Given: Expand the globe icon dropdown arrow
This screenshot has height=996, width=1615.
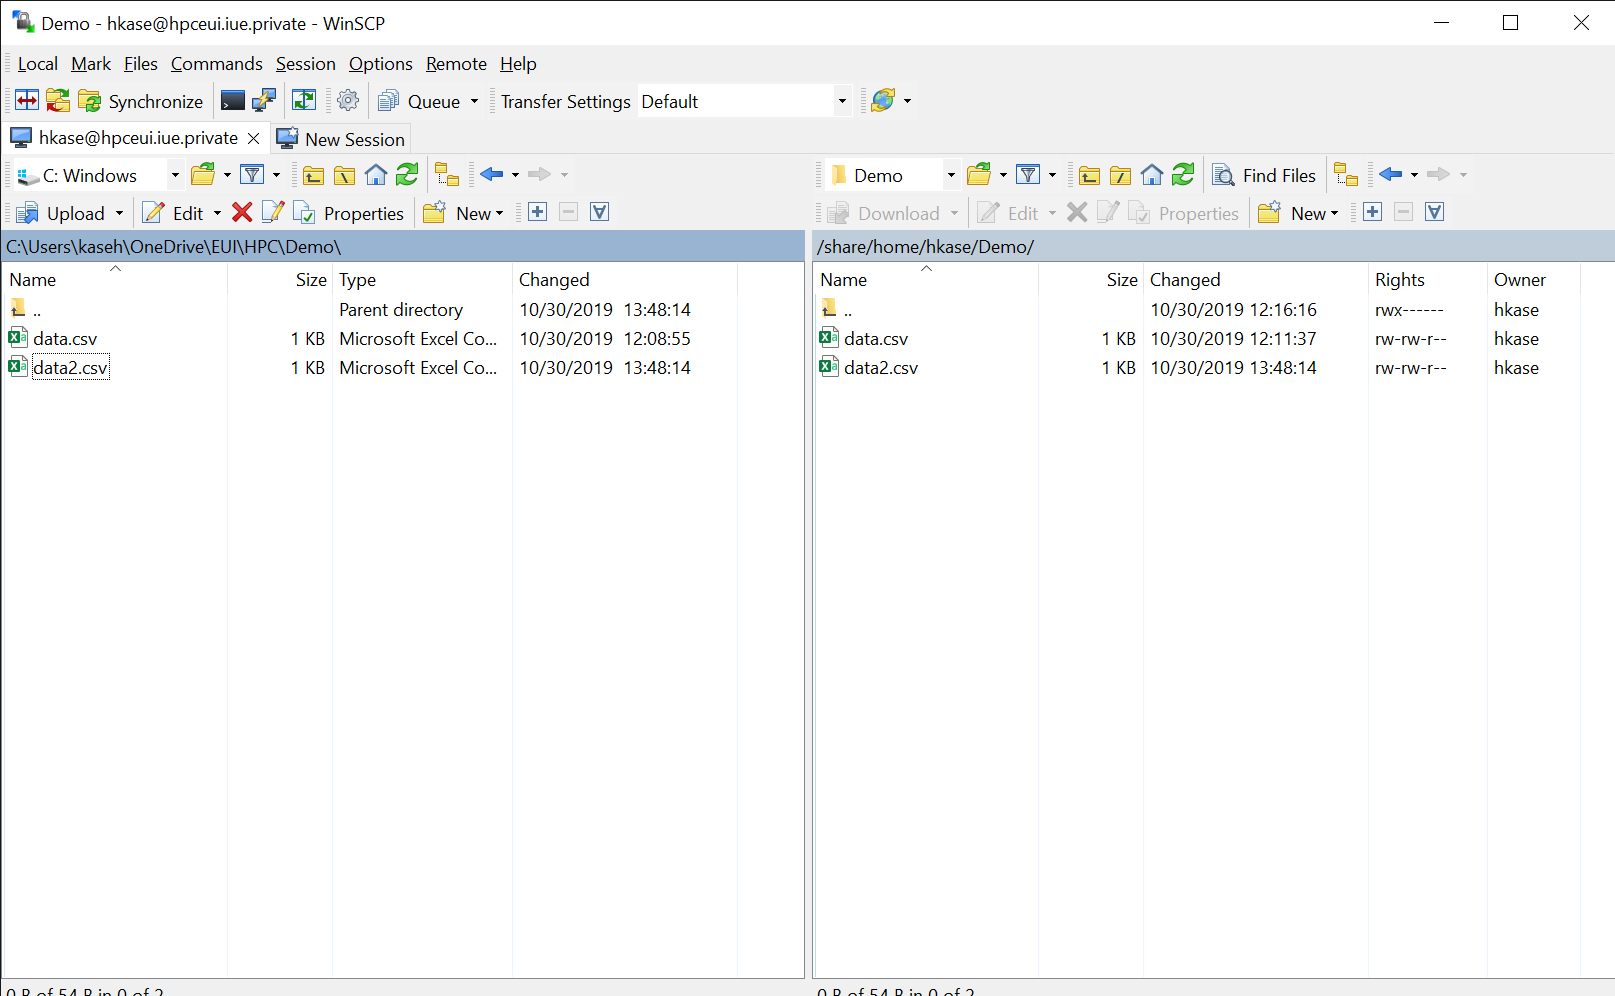Looking at the screenshot, I should coord(908,101).
